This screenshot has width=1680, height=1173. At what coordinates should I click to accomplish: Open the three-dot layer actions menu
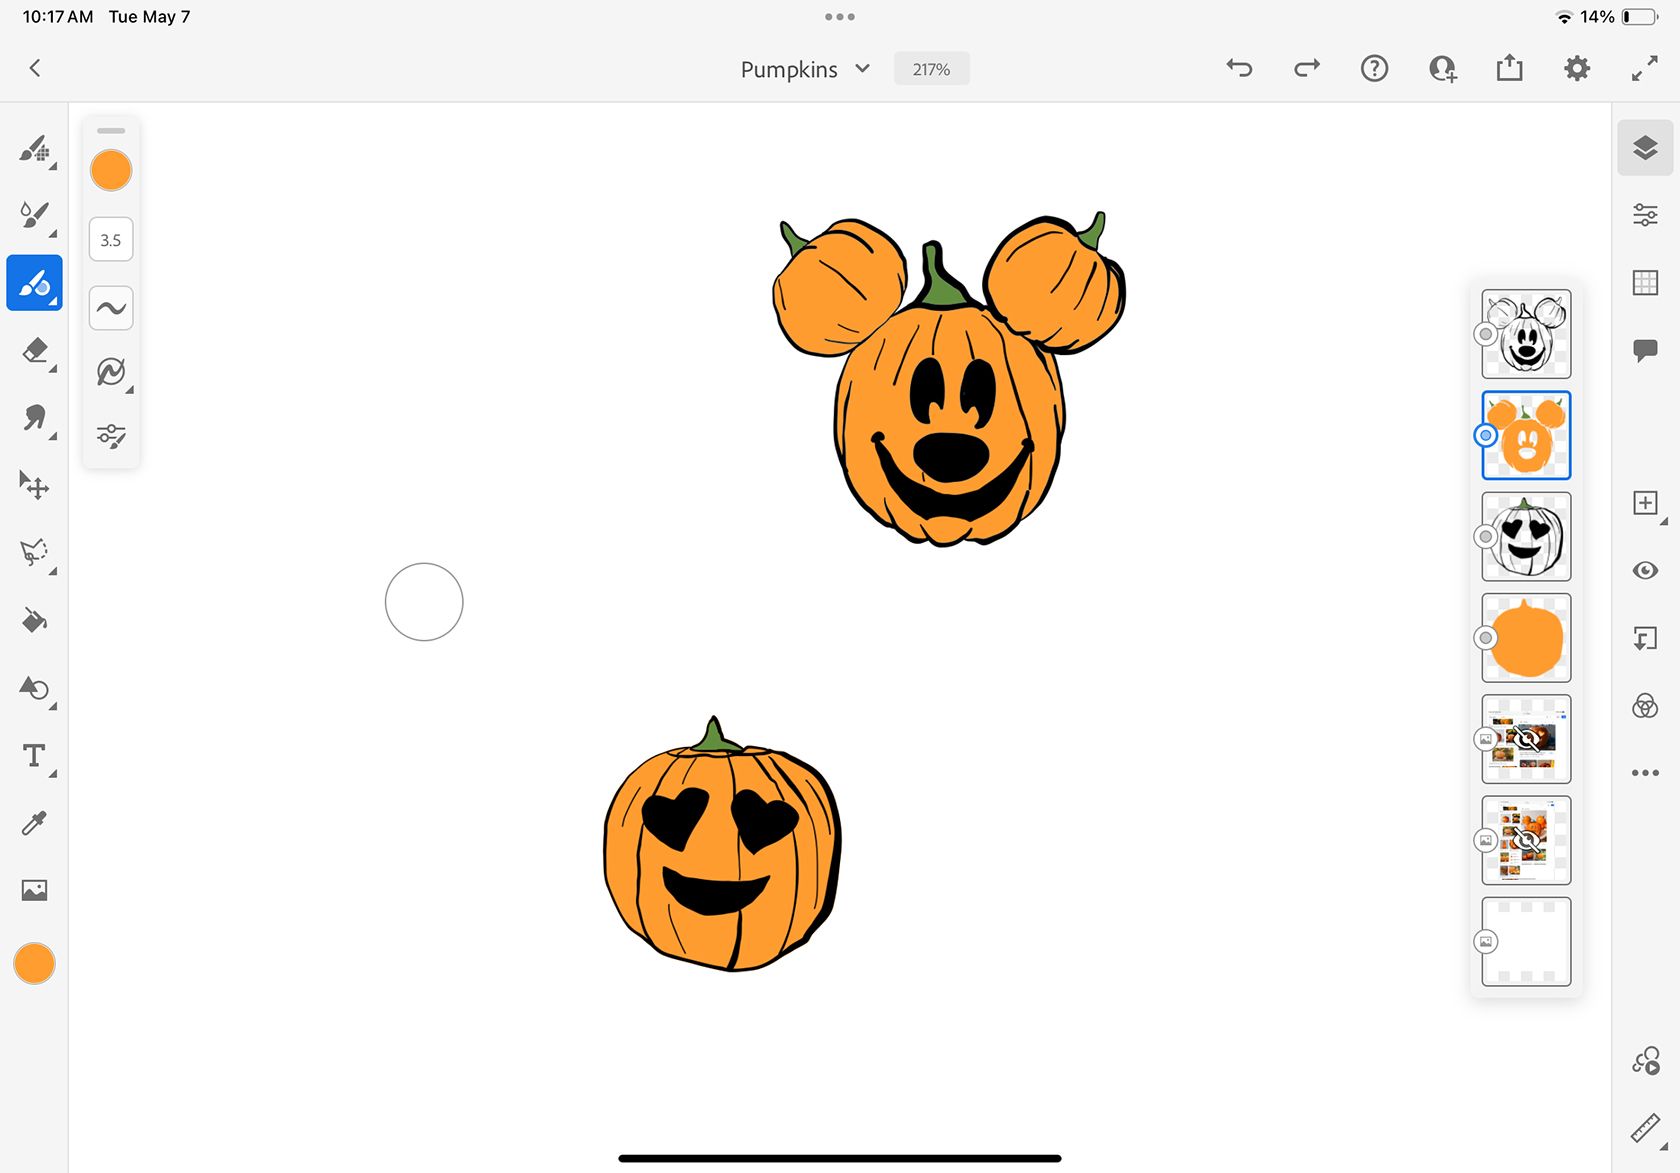(x=1645, y=772)
